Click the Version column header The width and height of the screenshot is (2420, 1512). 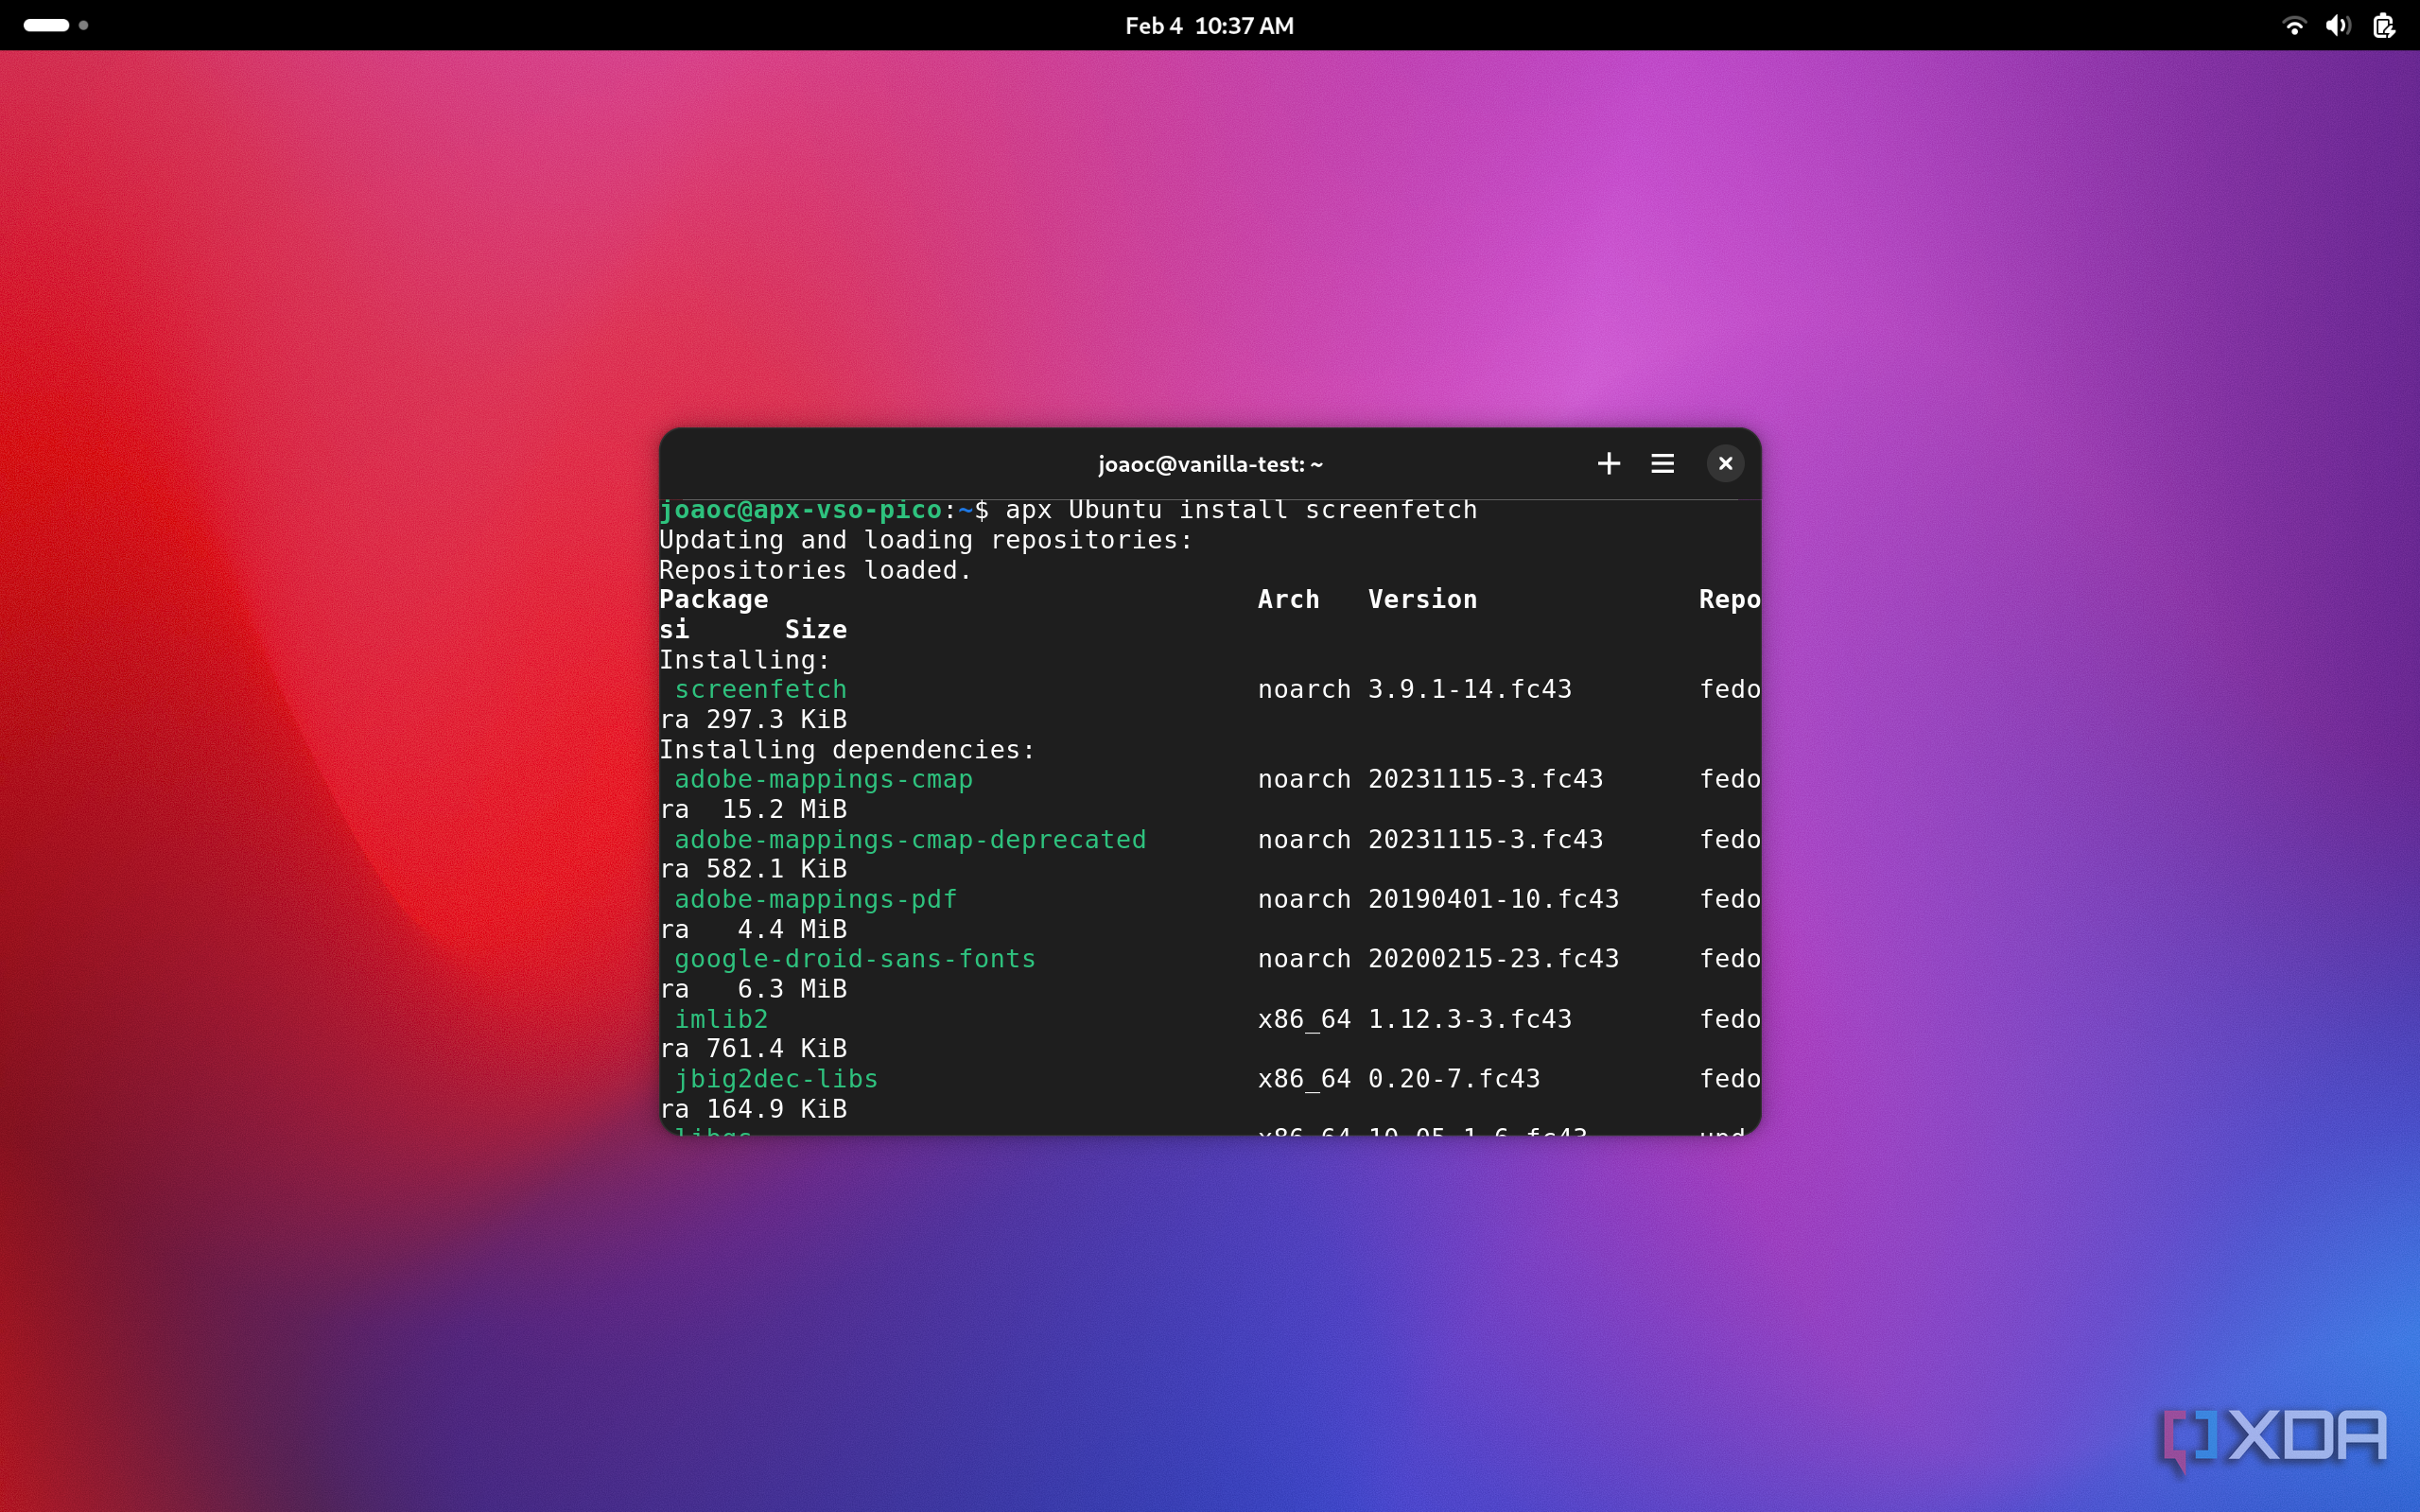point(1422,600)
